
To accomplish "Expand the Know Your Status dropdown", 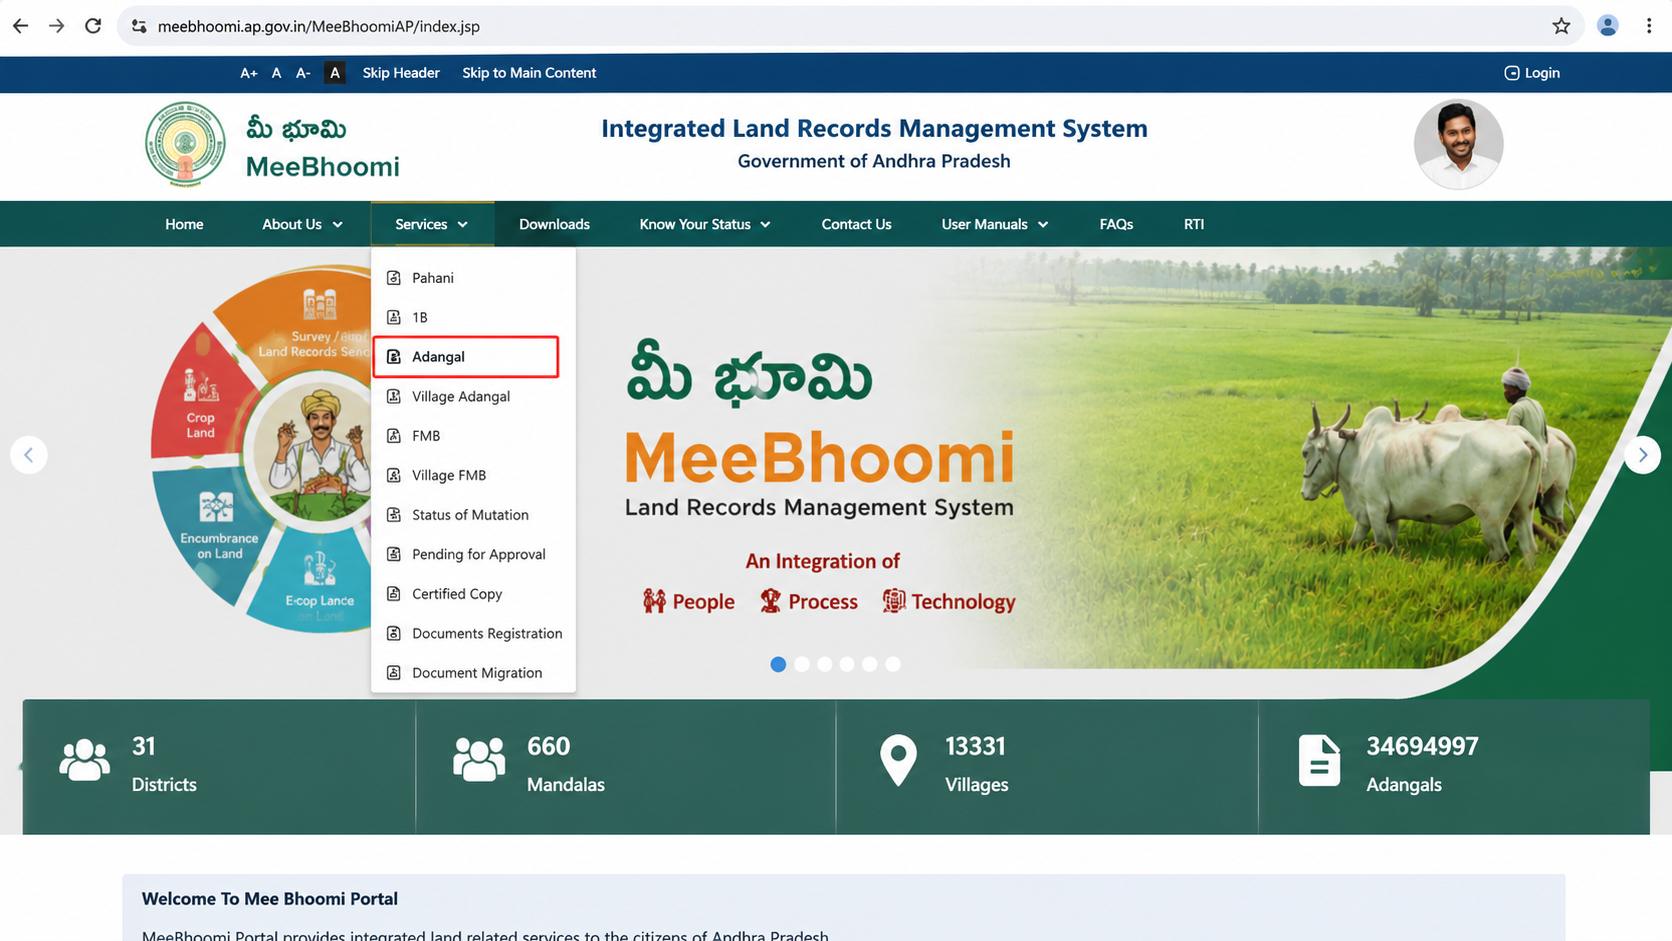I will 705,224.
